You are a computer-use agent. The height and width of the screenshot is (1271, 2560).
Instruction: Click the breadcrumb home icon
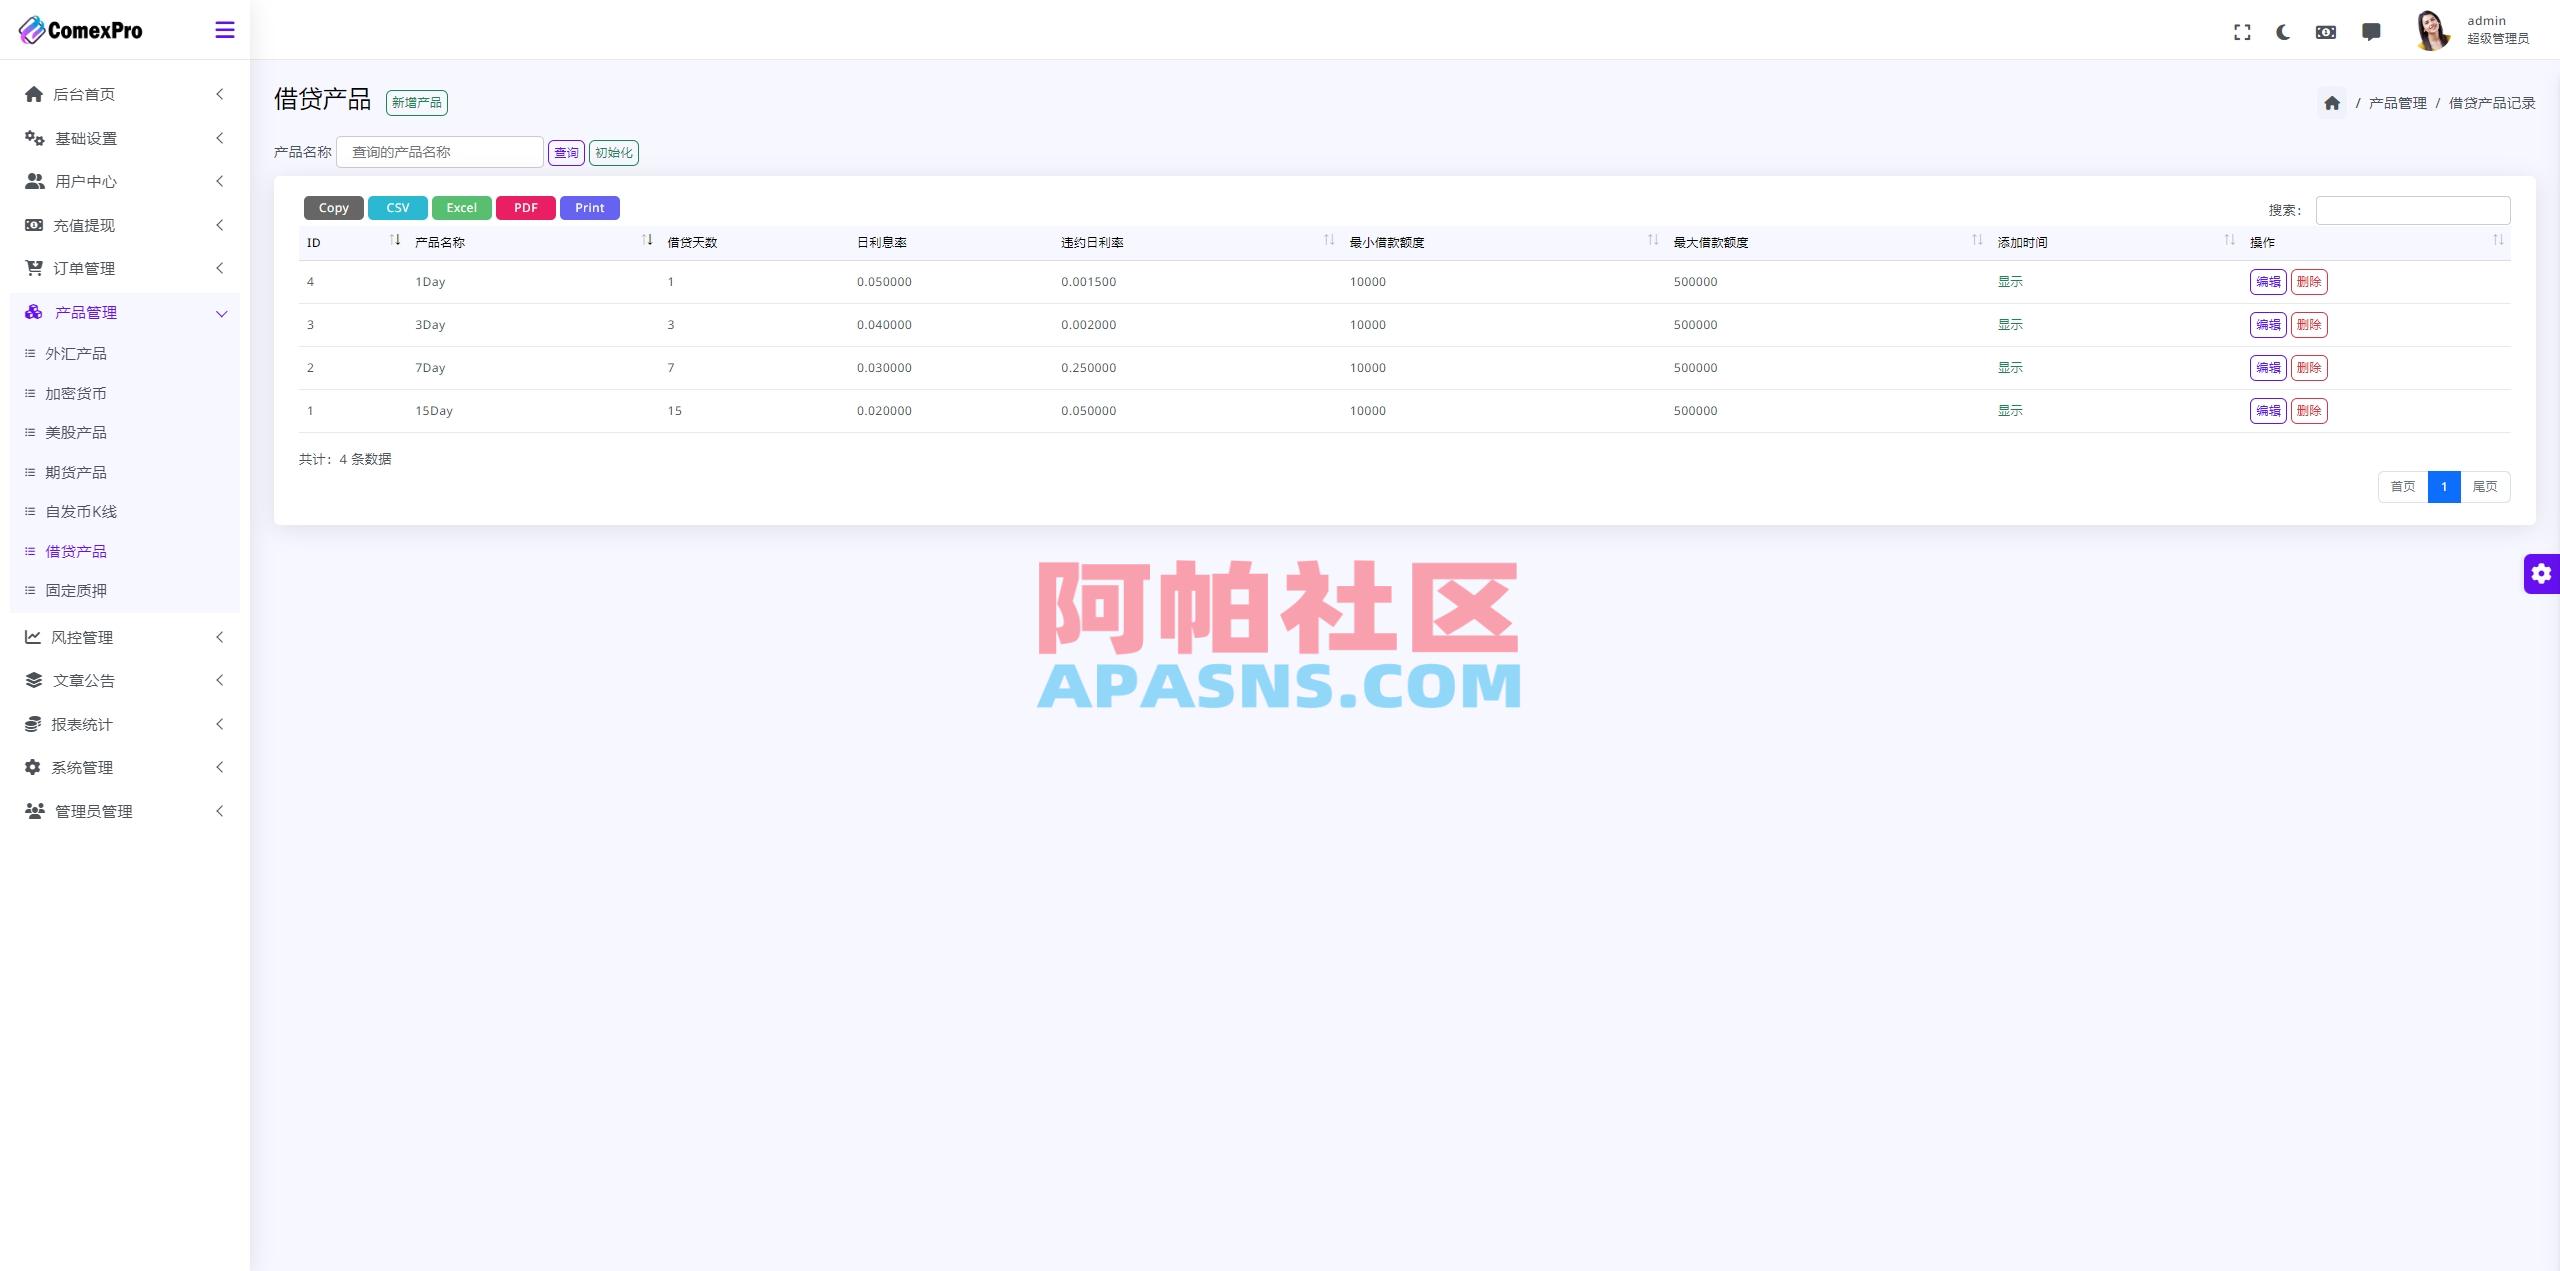2332,101
